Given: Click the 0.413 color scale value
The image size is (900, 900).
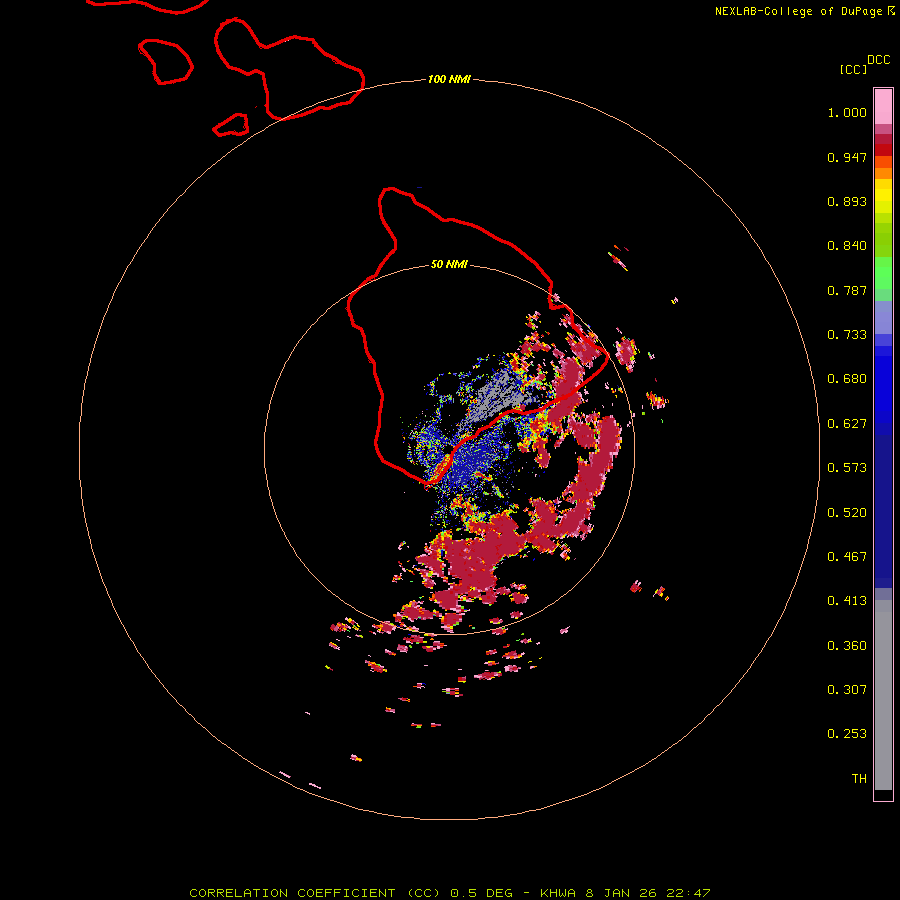Looking at the screenshot, I should pyautogui.click(x=847, y=601).
